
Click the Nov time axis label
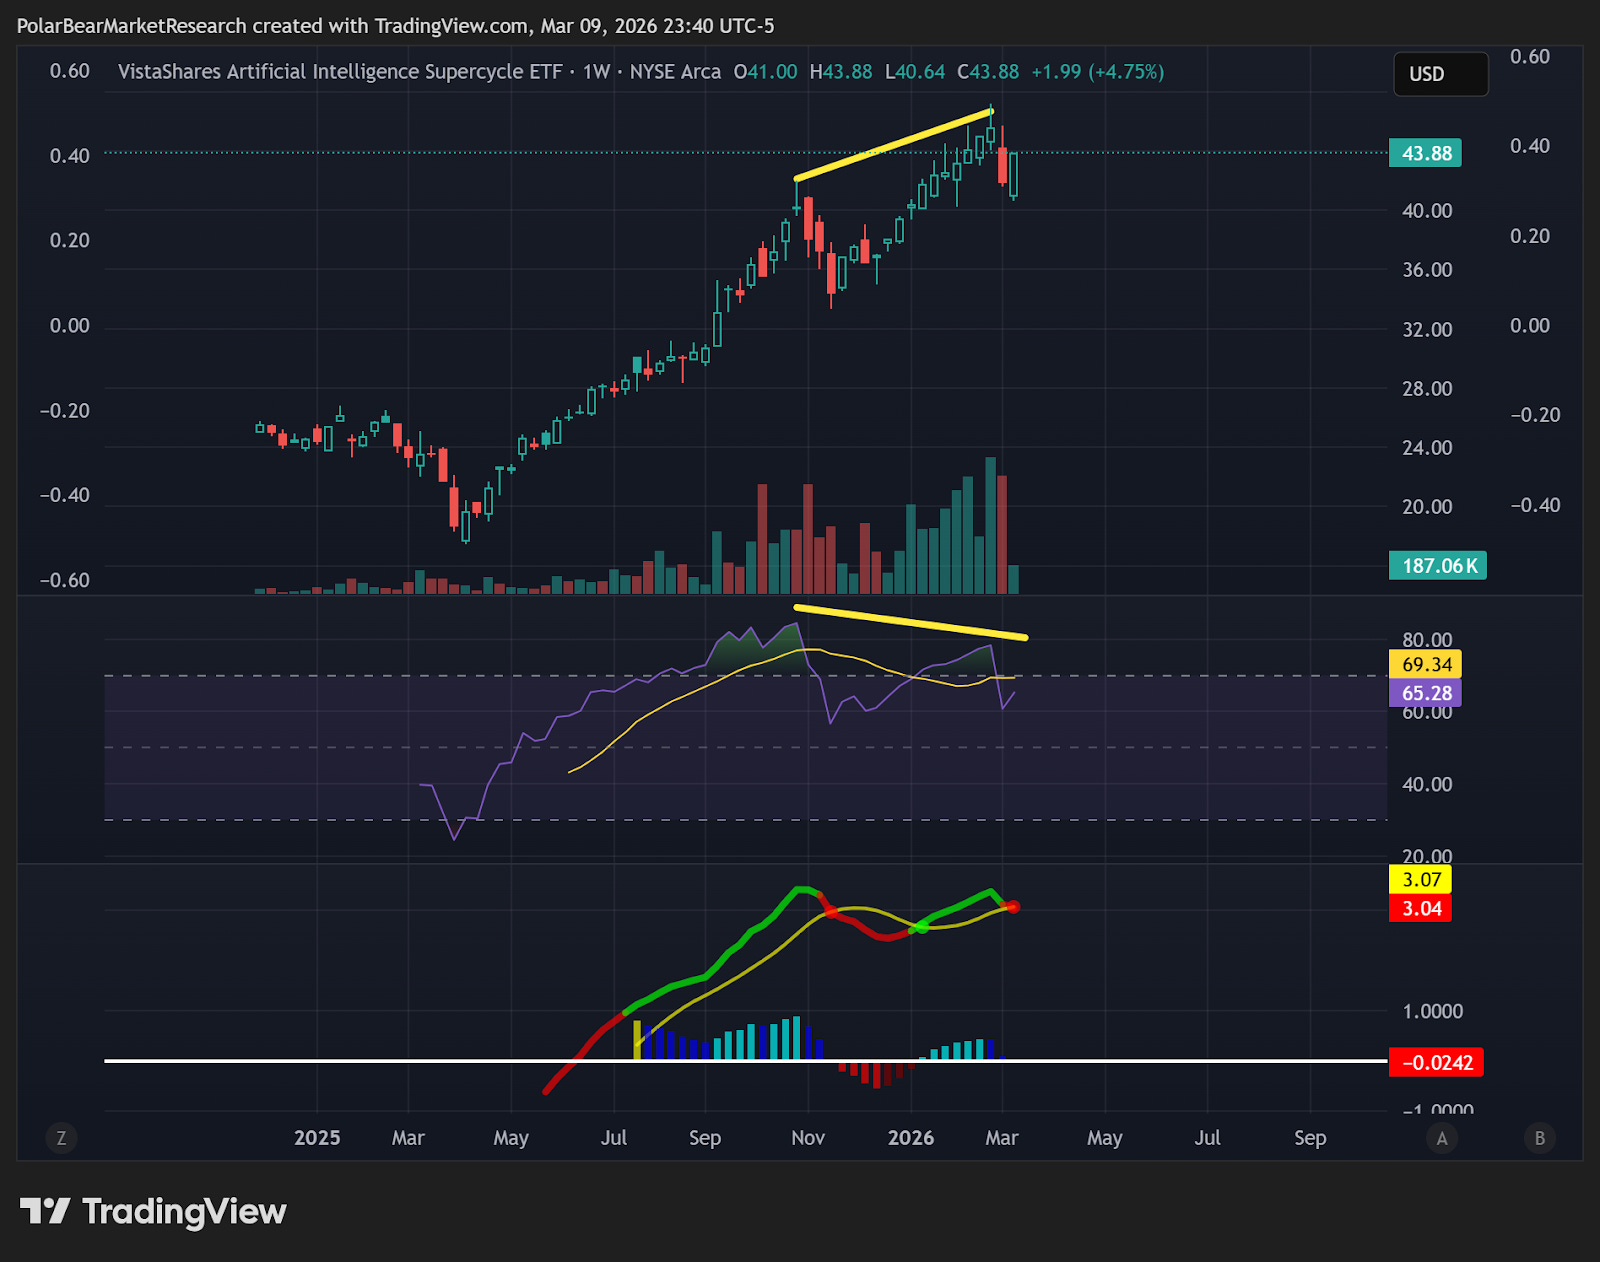(808, 1138)
